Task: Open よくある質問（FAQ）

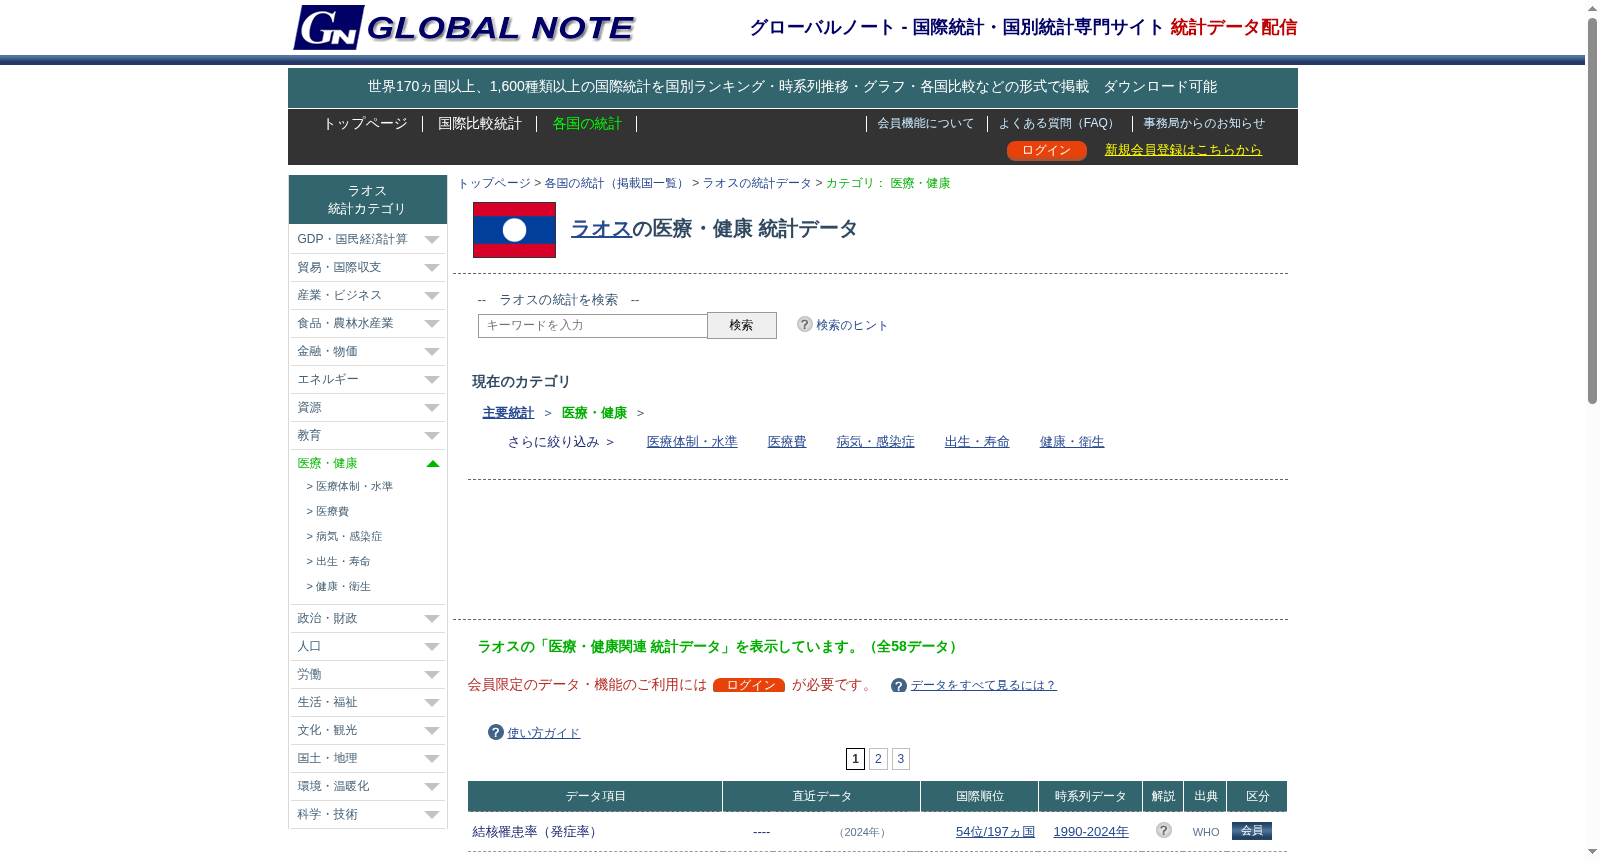Action: tap(1058, 123)
